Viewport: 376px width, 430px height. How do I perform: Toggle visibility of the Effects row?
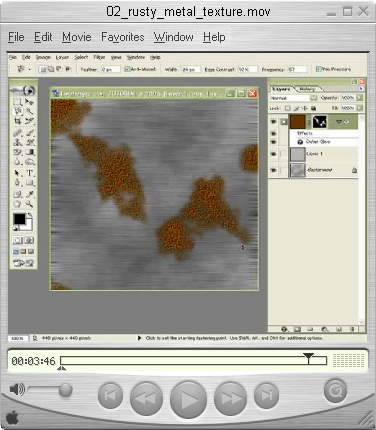pos(273,133)
